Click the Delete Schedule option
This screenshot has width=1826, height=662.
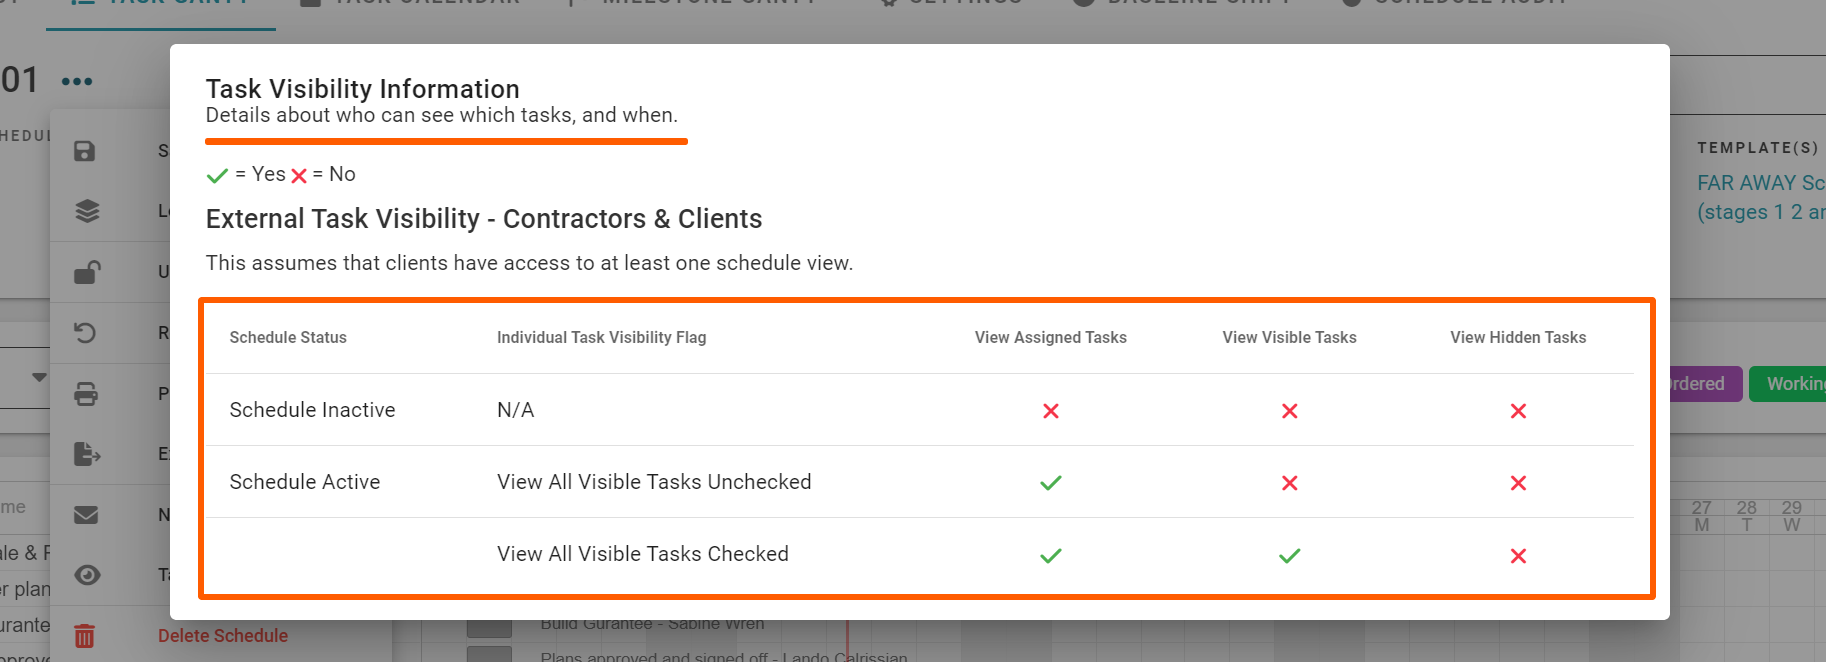click(x=222, y=636)
